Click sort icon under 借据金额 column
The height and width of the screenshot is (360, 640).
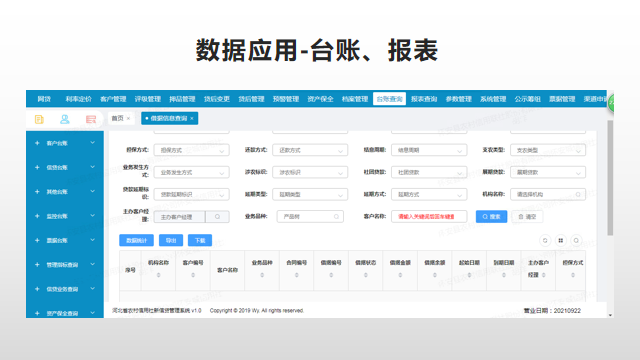coord(400,275)
